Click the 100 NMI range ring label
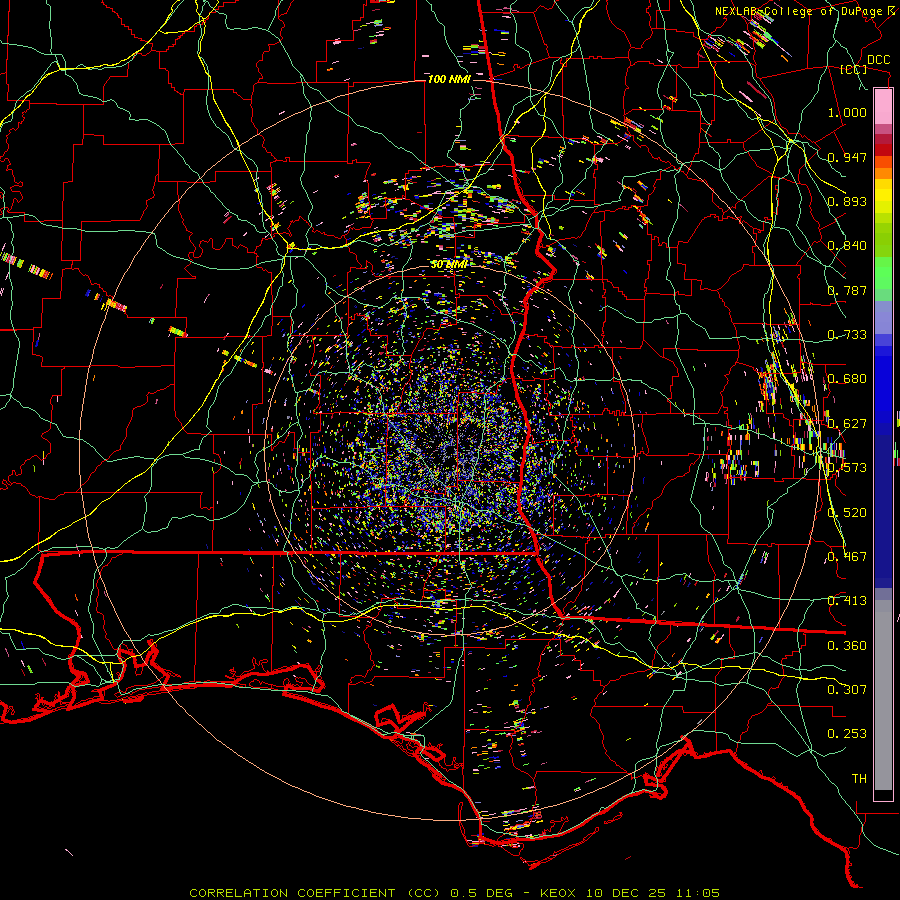The height and width of the screenshot is (900, 900). tap(449, 79)
